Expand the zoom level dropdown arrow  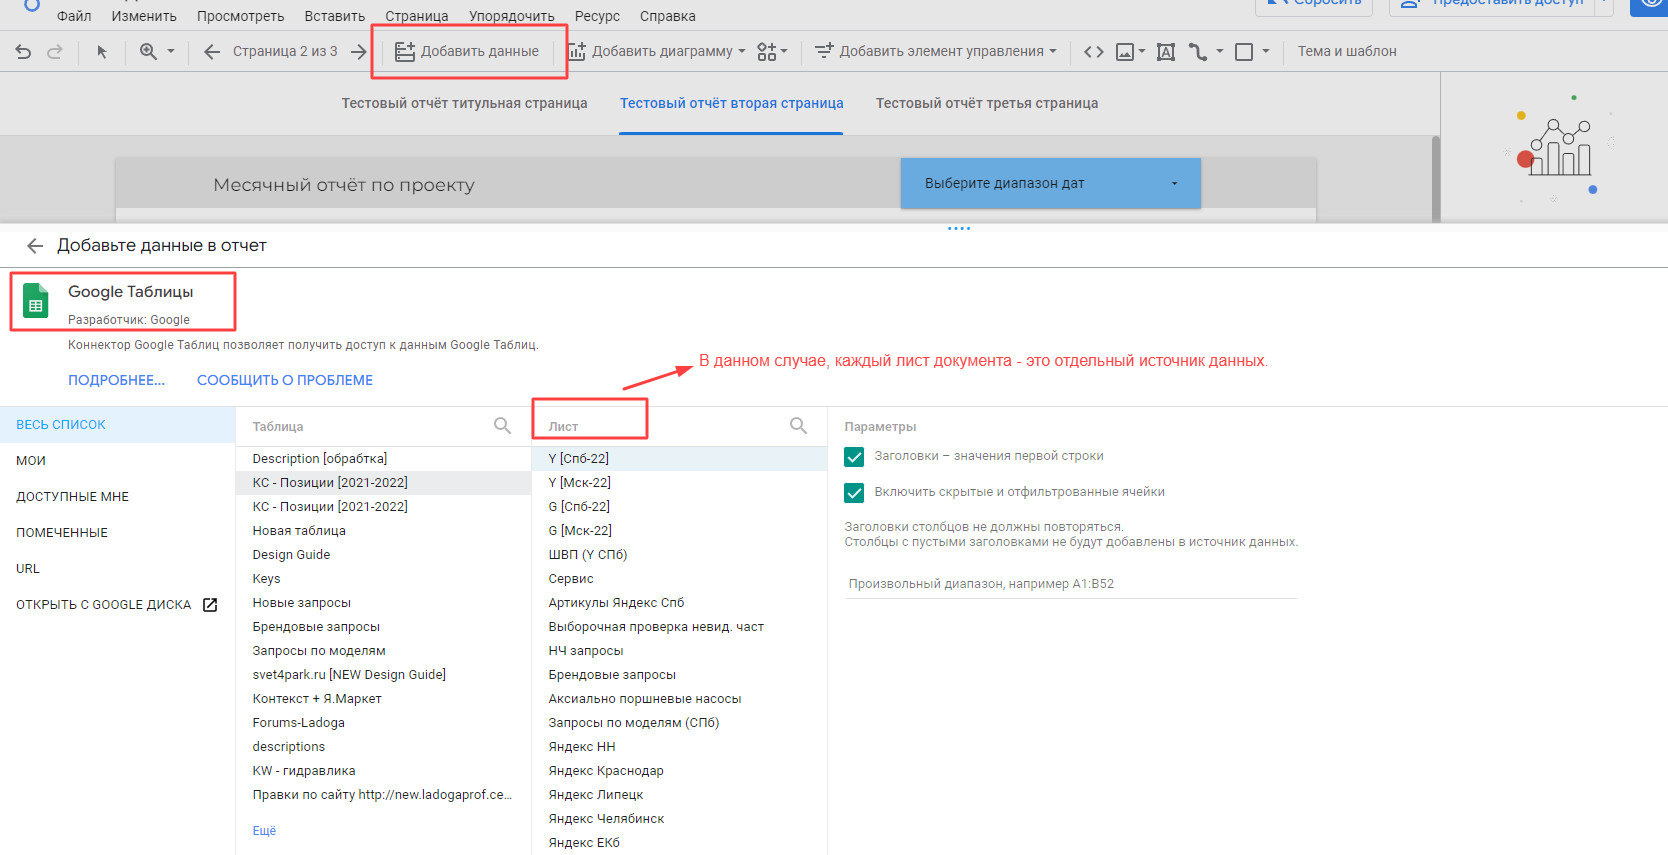tap(171, 52)
